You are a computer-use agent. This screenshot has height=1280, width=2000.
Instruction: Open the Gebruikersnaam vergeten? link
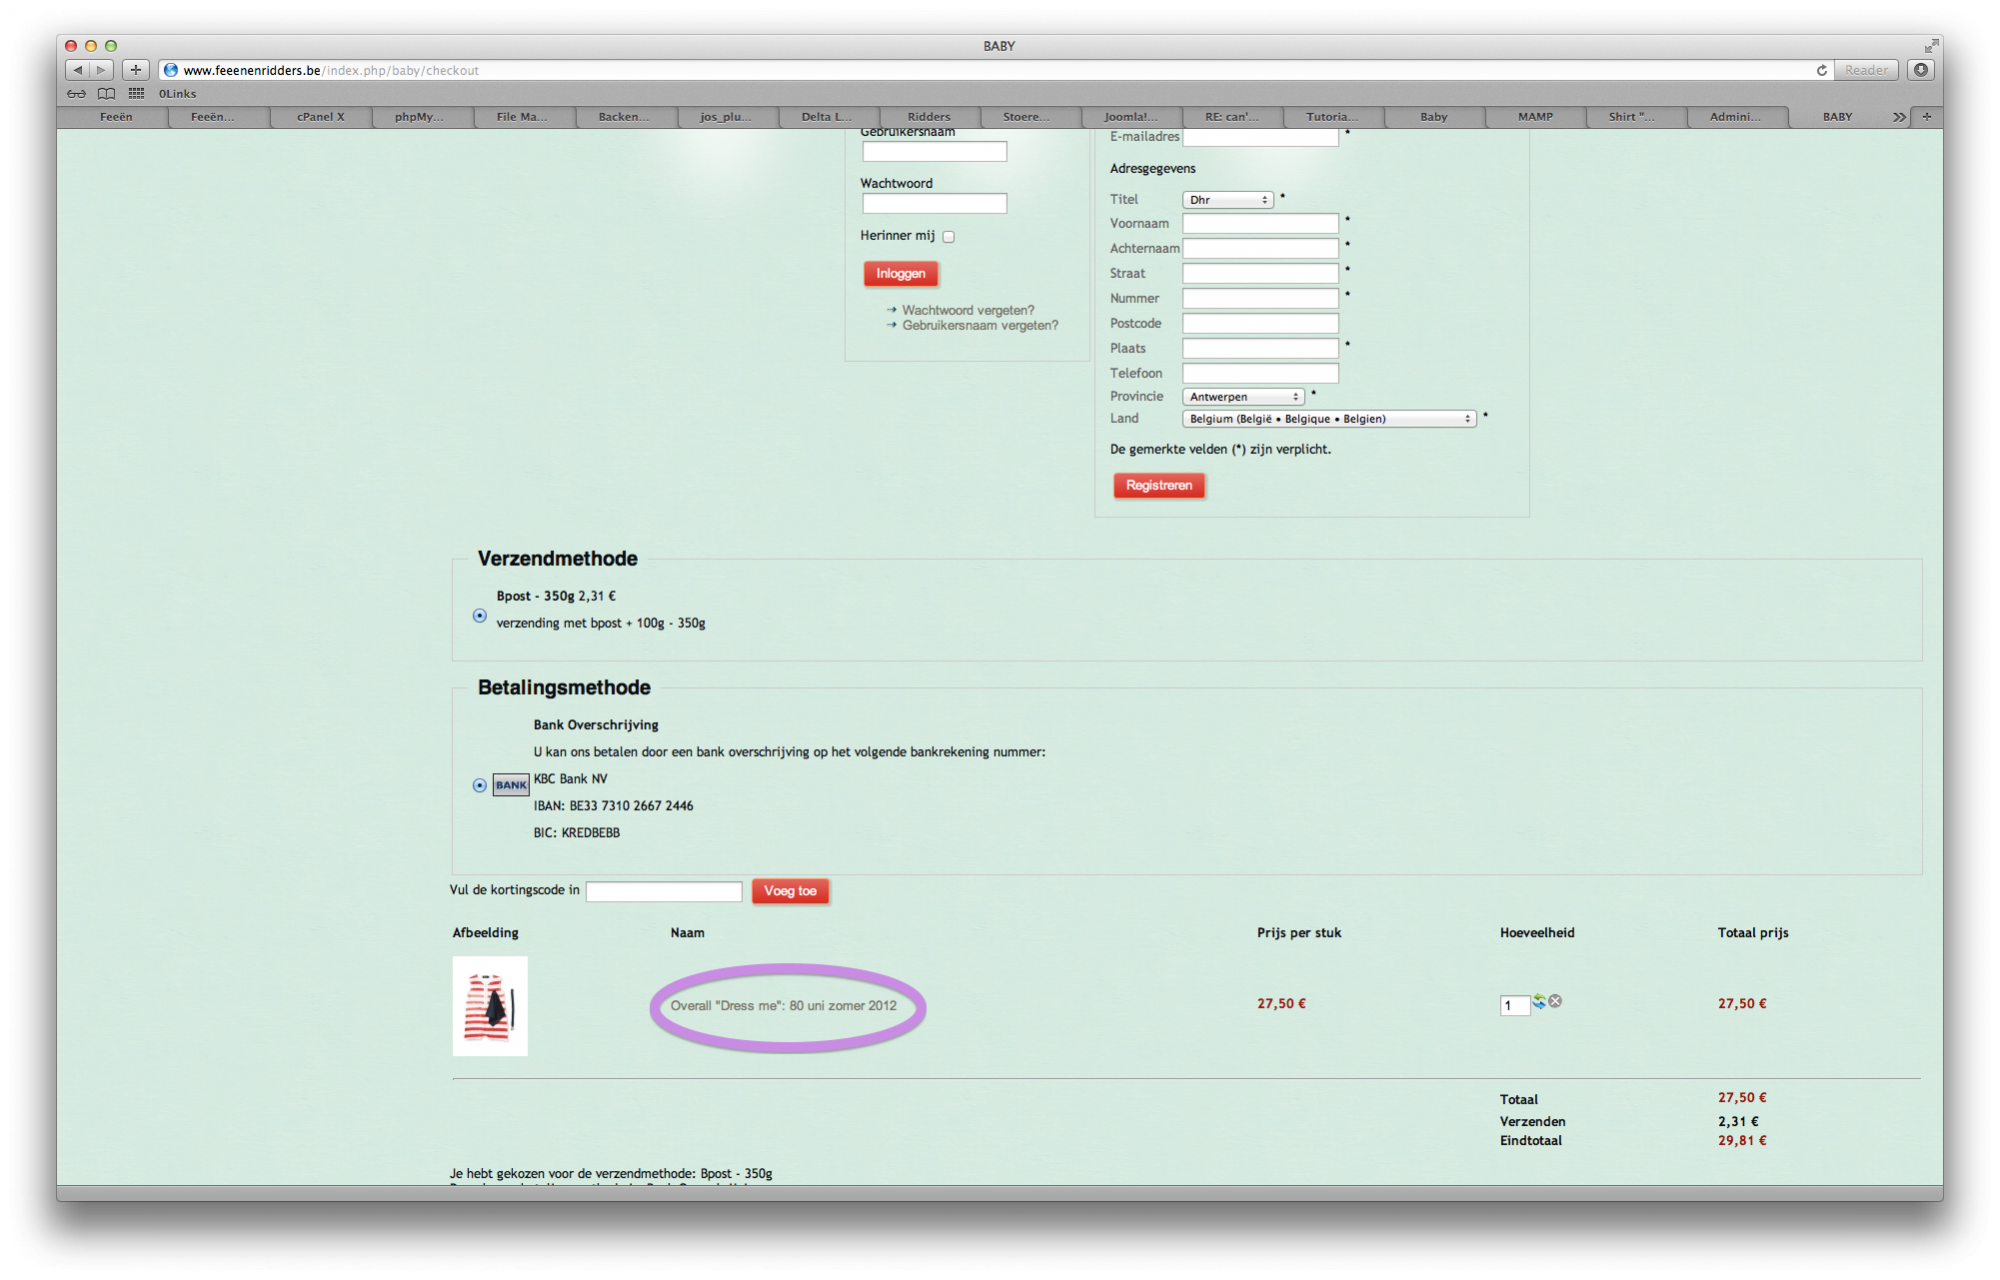click(x=980, y=325)
